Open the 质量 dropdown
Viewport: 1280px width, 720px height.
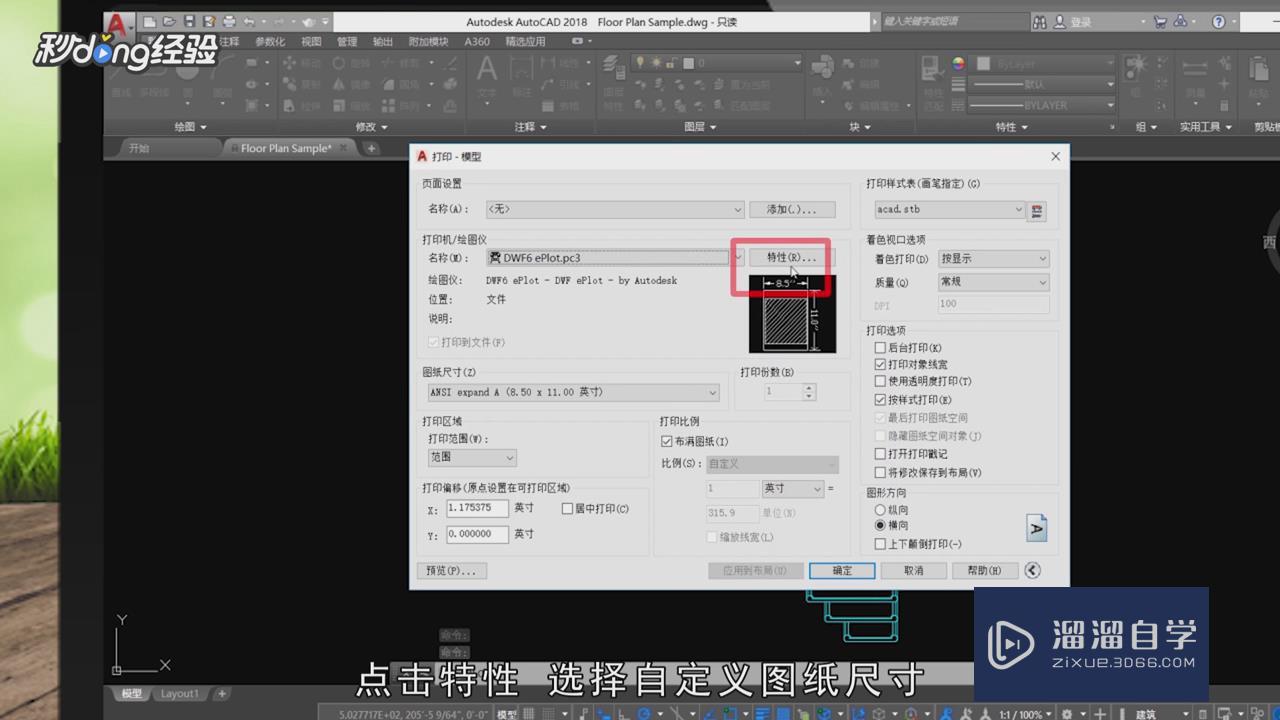[x=993, y=283]
